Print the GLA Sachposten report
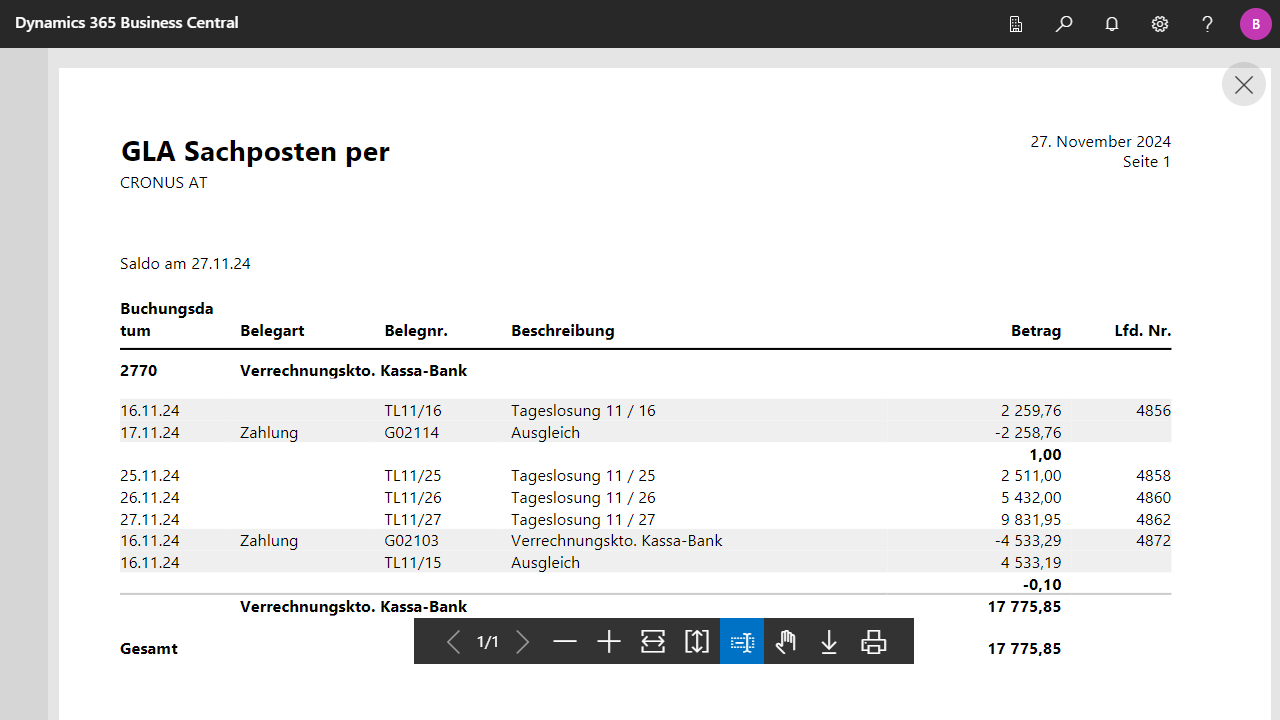Image resolution: width=1280 pixels, height=720 pixels. click(873, 642)
